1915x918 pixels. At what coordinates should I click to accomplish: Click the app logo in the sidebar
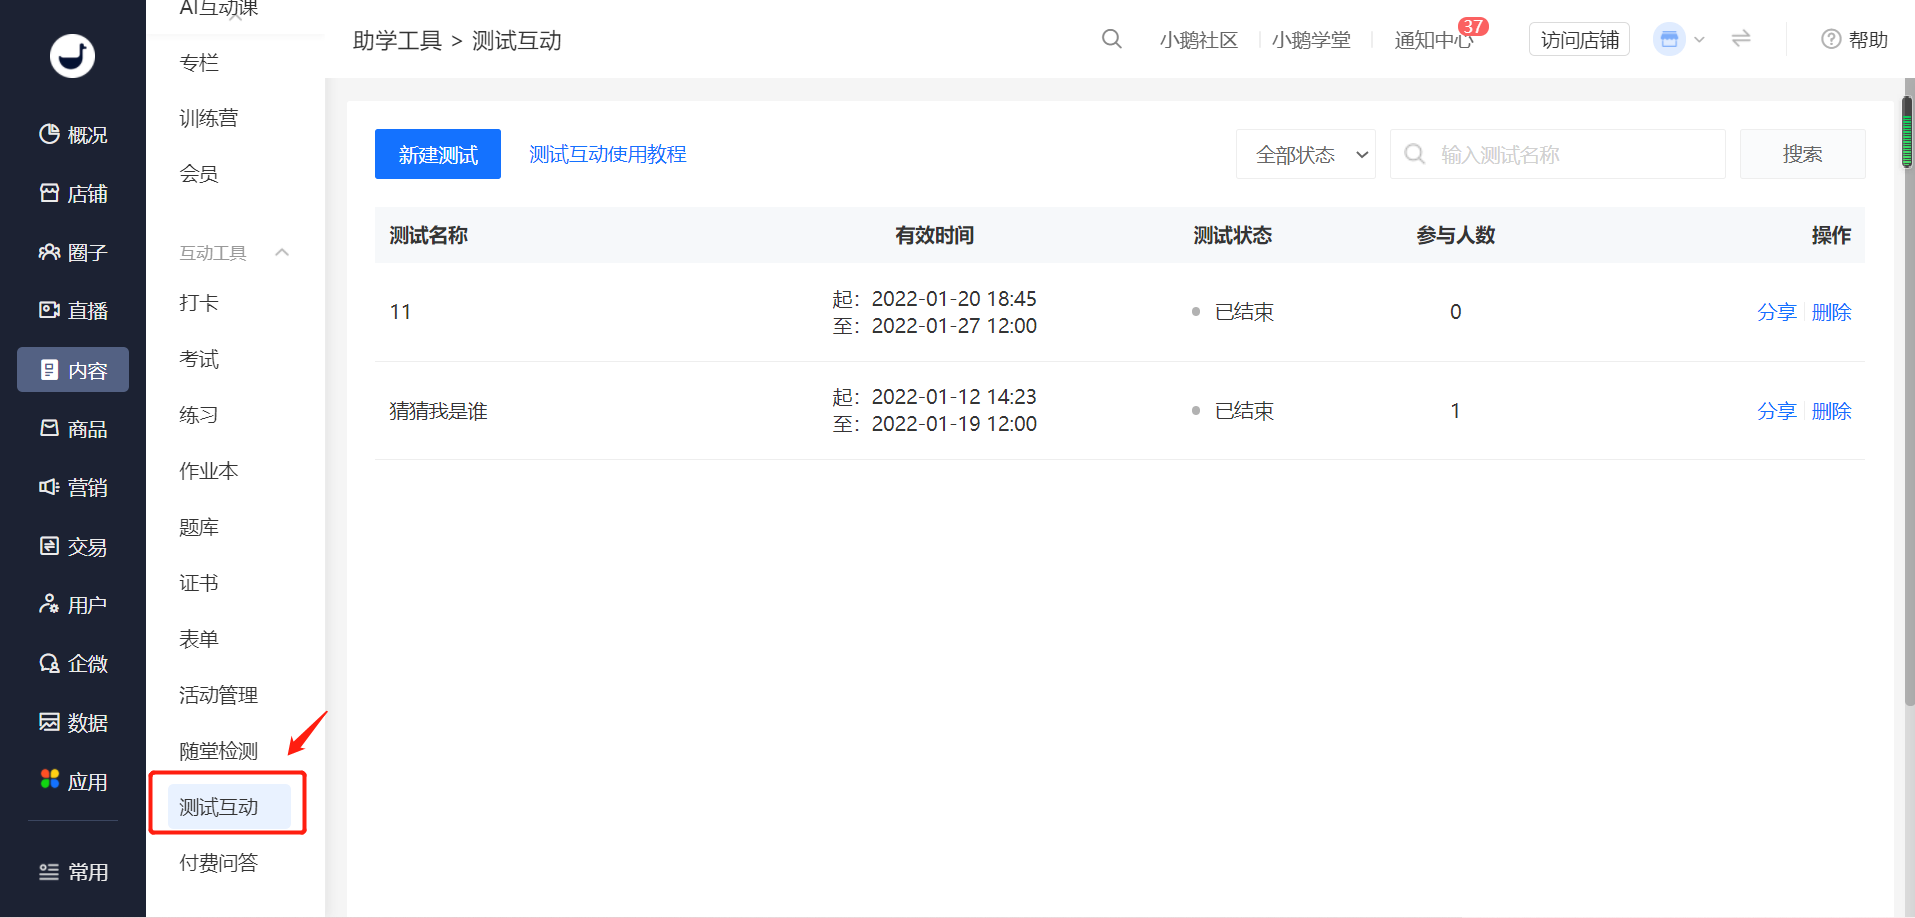tap(73, 56)
